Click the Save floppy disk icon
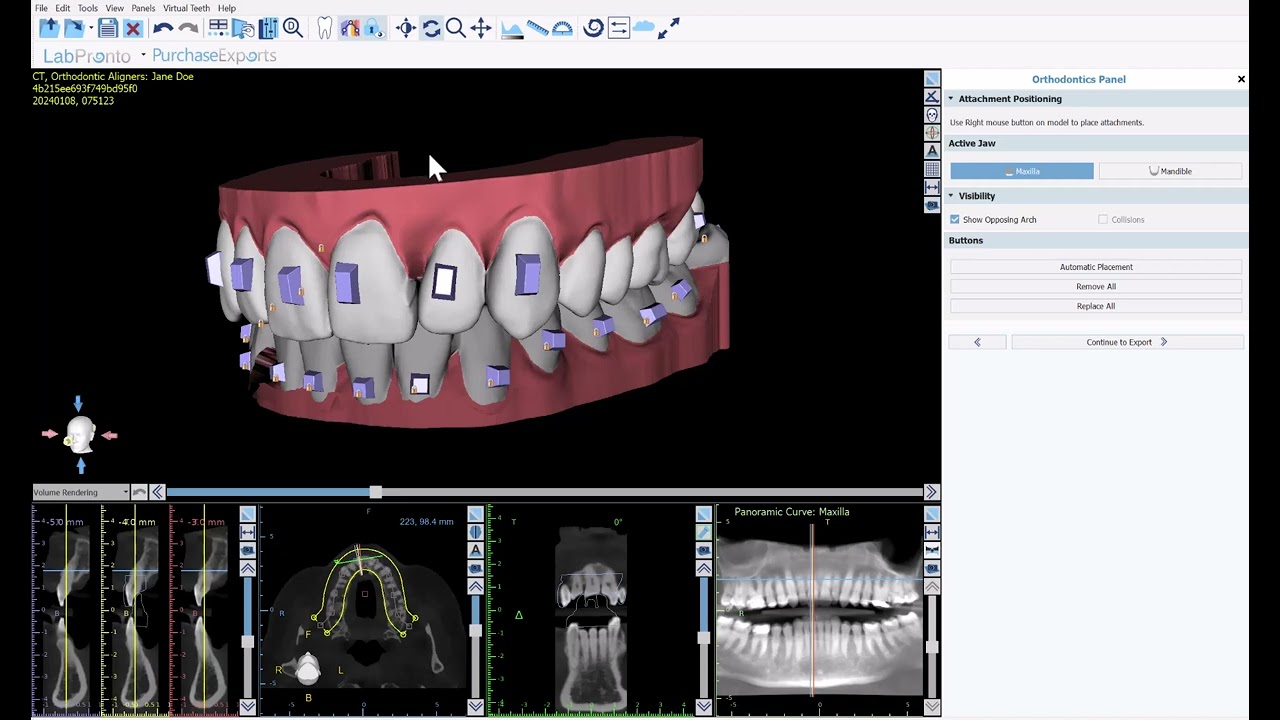The height and width of the screenshot is (720, 1280). click(x=108, y=29)
